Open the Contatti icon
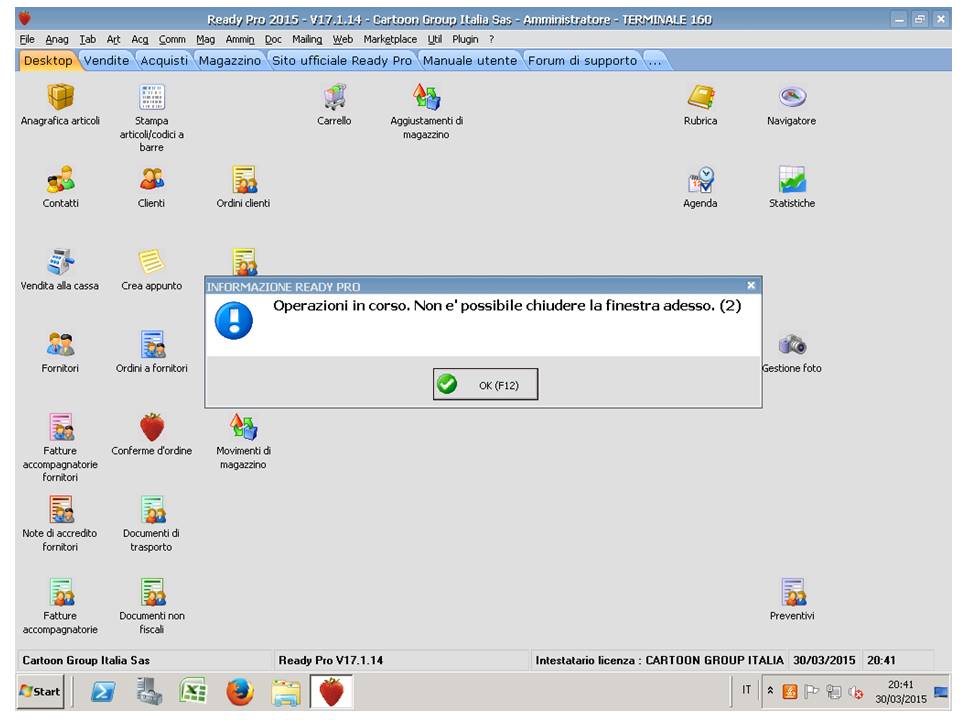The width and height of the screenshot is (960, 720). 60,179
